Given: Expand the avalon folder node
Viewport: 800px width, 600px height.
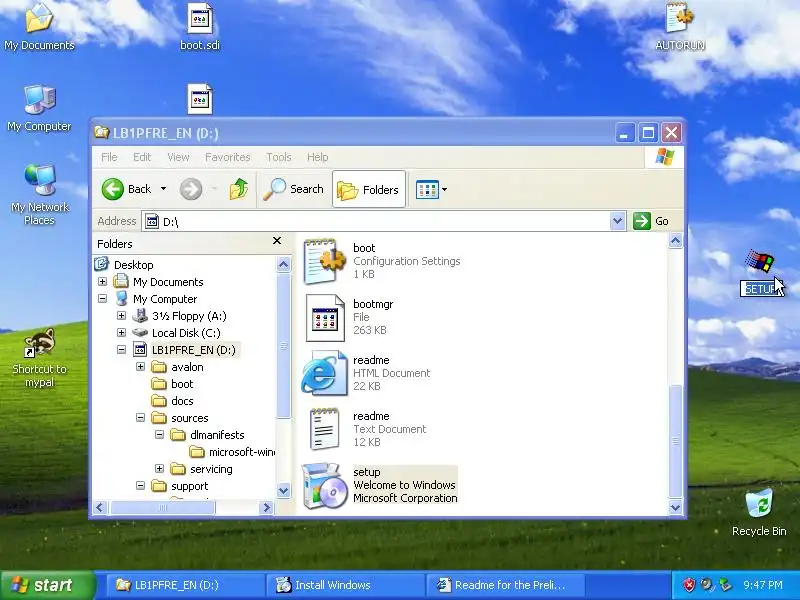Looking at the screenshot, I should tap(140, 367).
